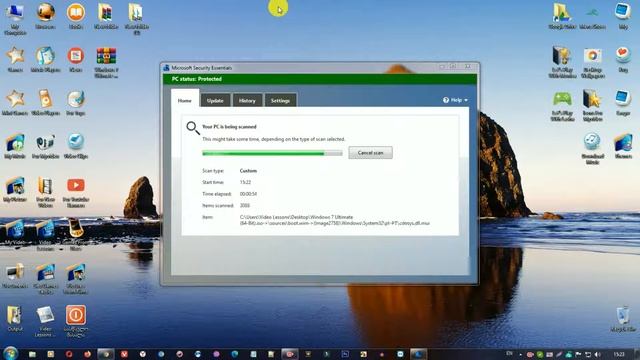Screen dimensions: 640x360
Task: Select the red heart desktop icon
Action: 623,55
